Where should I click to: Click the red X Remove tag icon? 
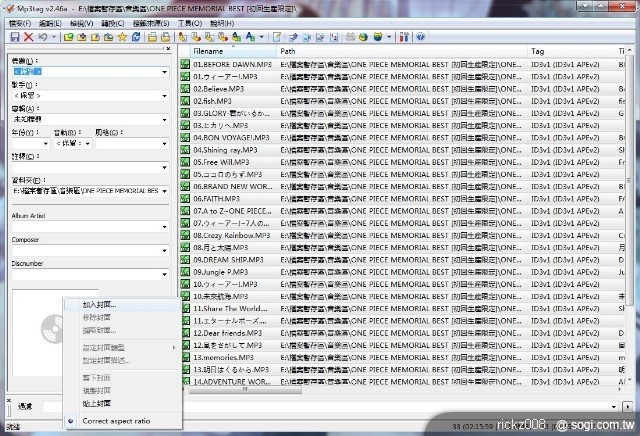[28, 37]
